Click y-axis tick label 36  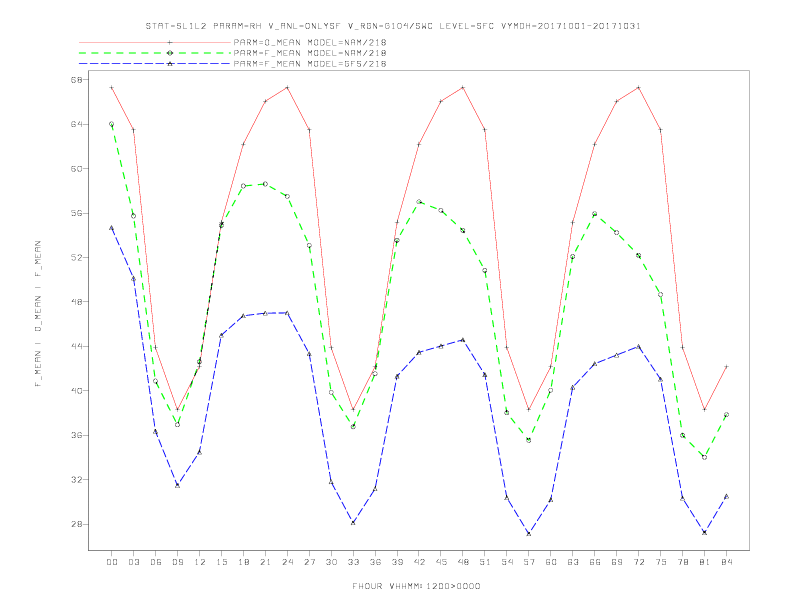77,435
